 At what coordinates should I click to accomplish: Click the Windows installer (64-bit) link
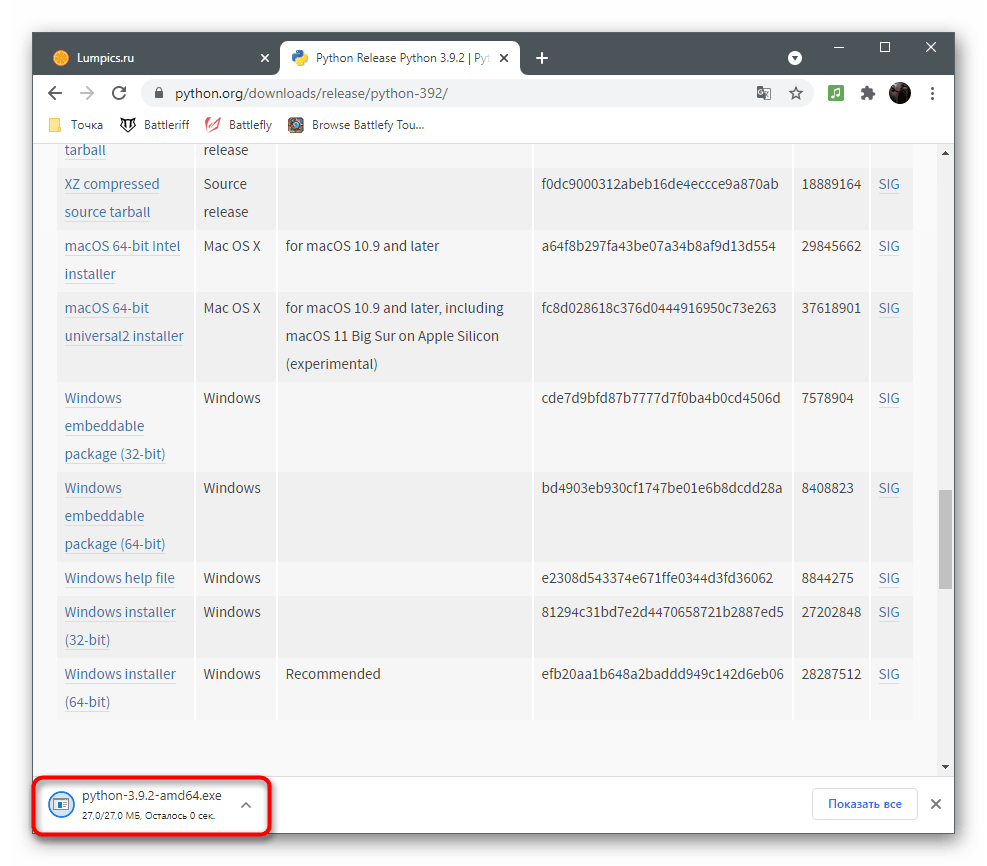coord(120,675)
